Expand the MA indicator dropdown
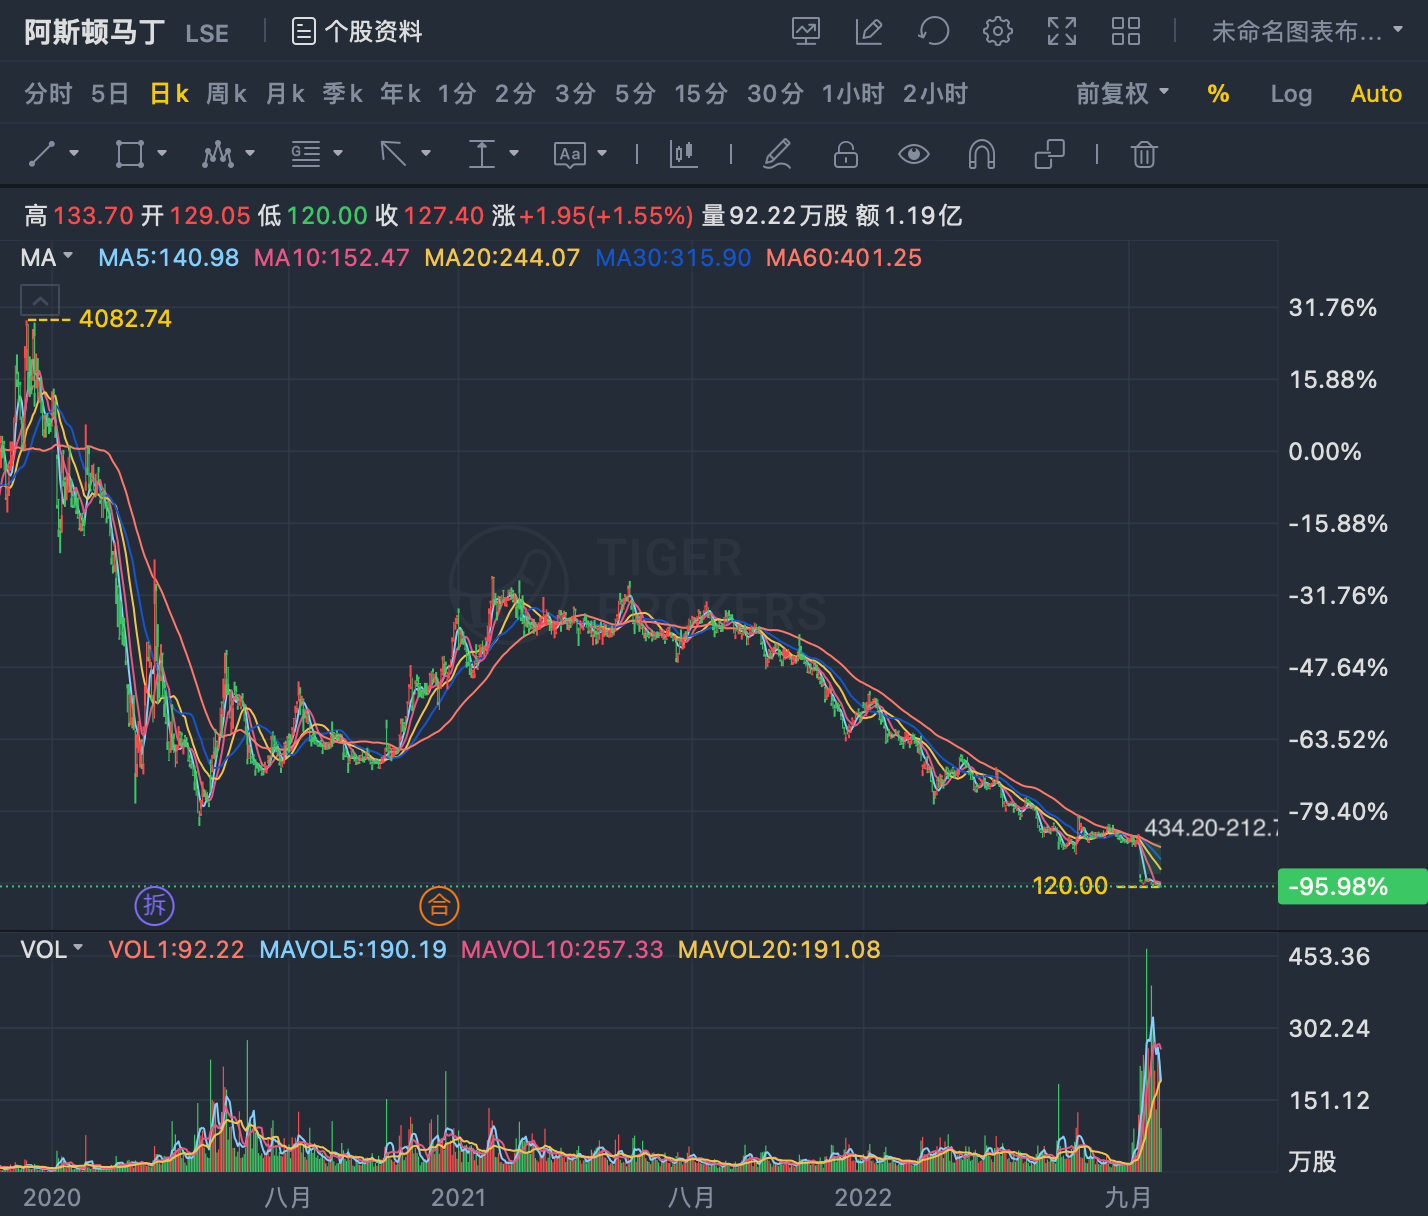1428x1216 pixels. point(46,257)
